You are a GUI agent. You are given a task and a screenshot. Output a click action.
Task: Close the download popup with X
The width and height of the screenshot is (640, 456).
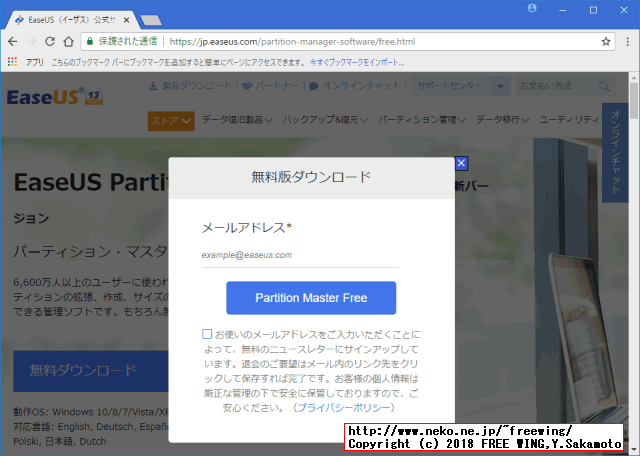click(x=461, y=163)
